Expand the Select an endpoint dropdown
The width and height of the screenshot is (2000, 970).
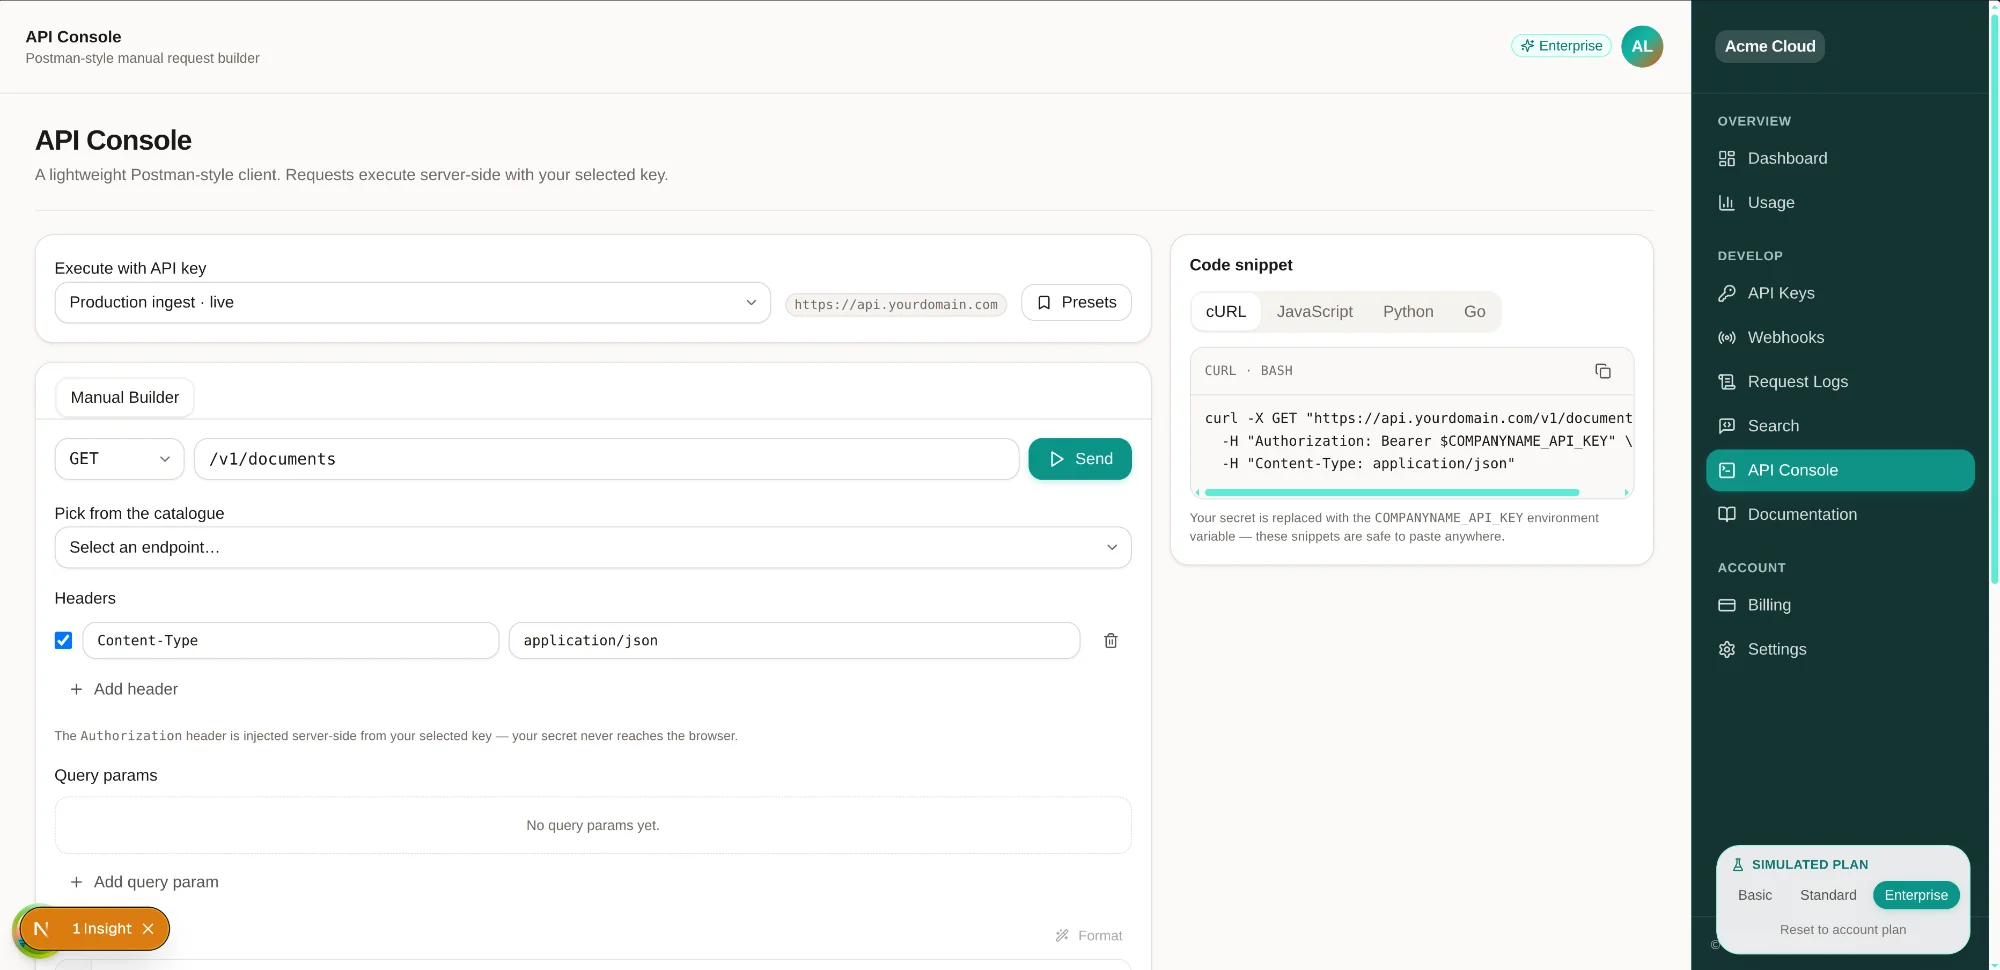(x=593, y=548)
